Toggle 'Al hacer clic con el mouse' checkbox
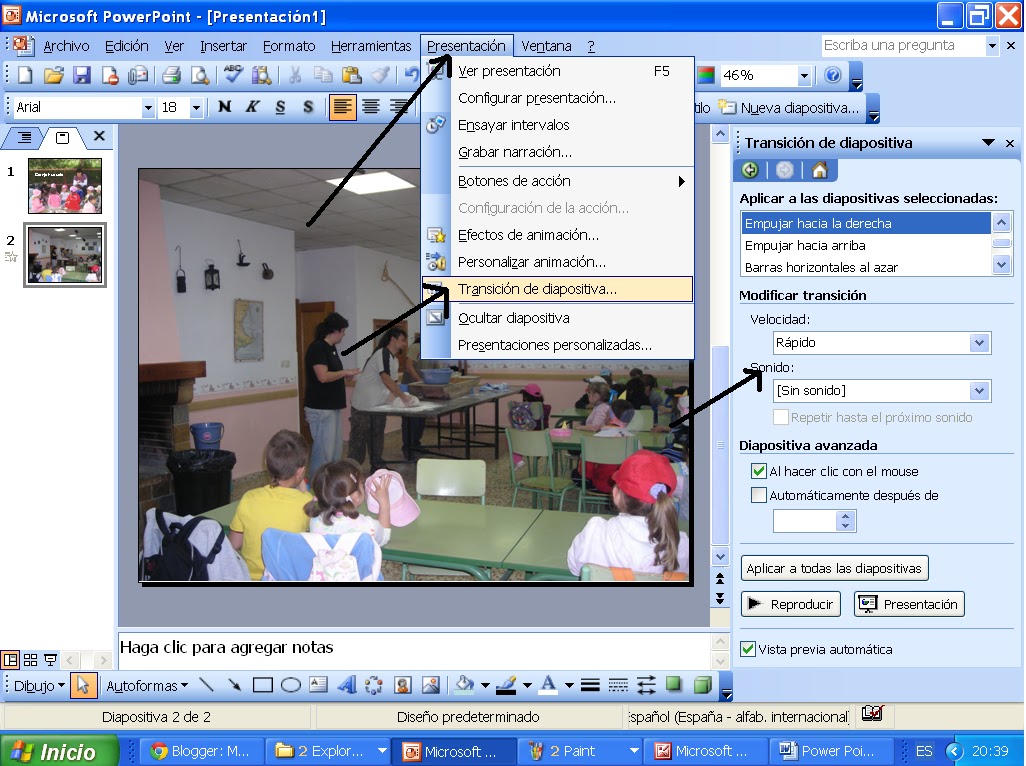1026x766 pixels. coord(758,471)
